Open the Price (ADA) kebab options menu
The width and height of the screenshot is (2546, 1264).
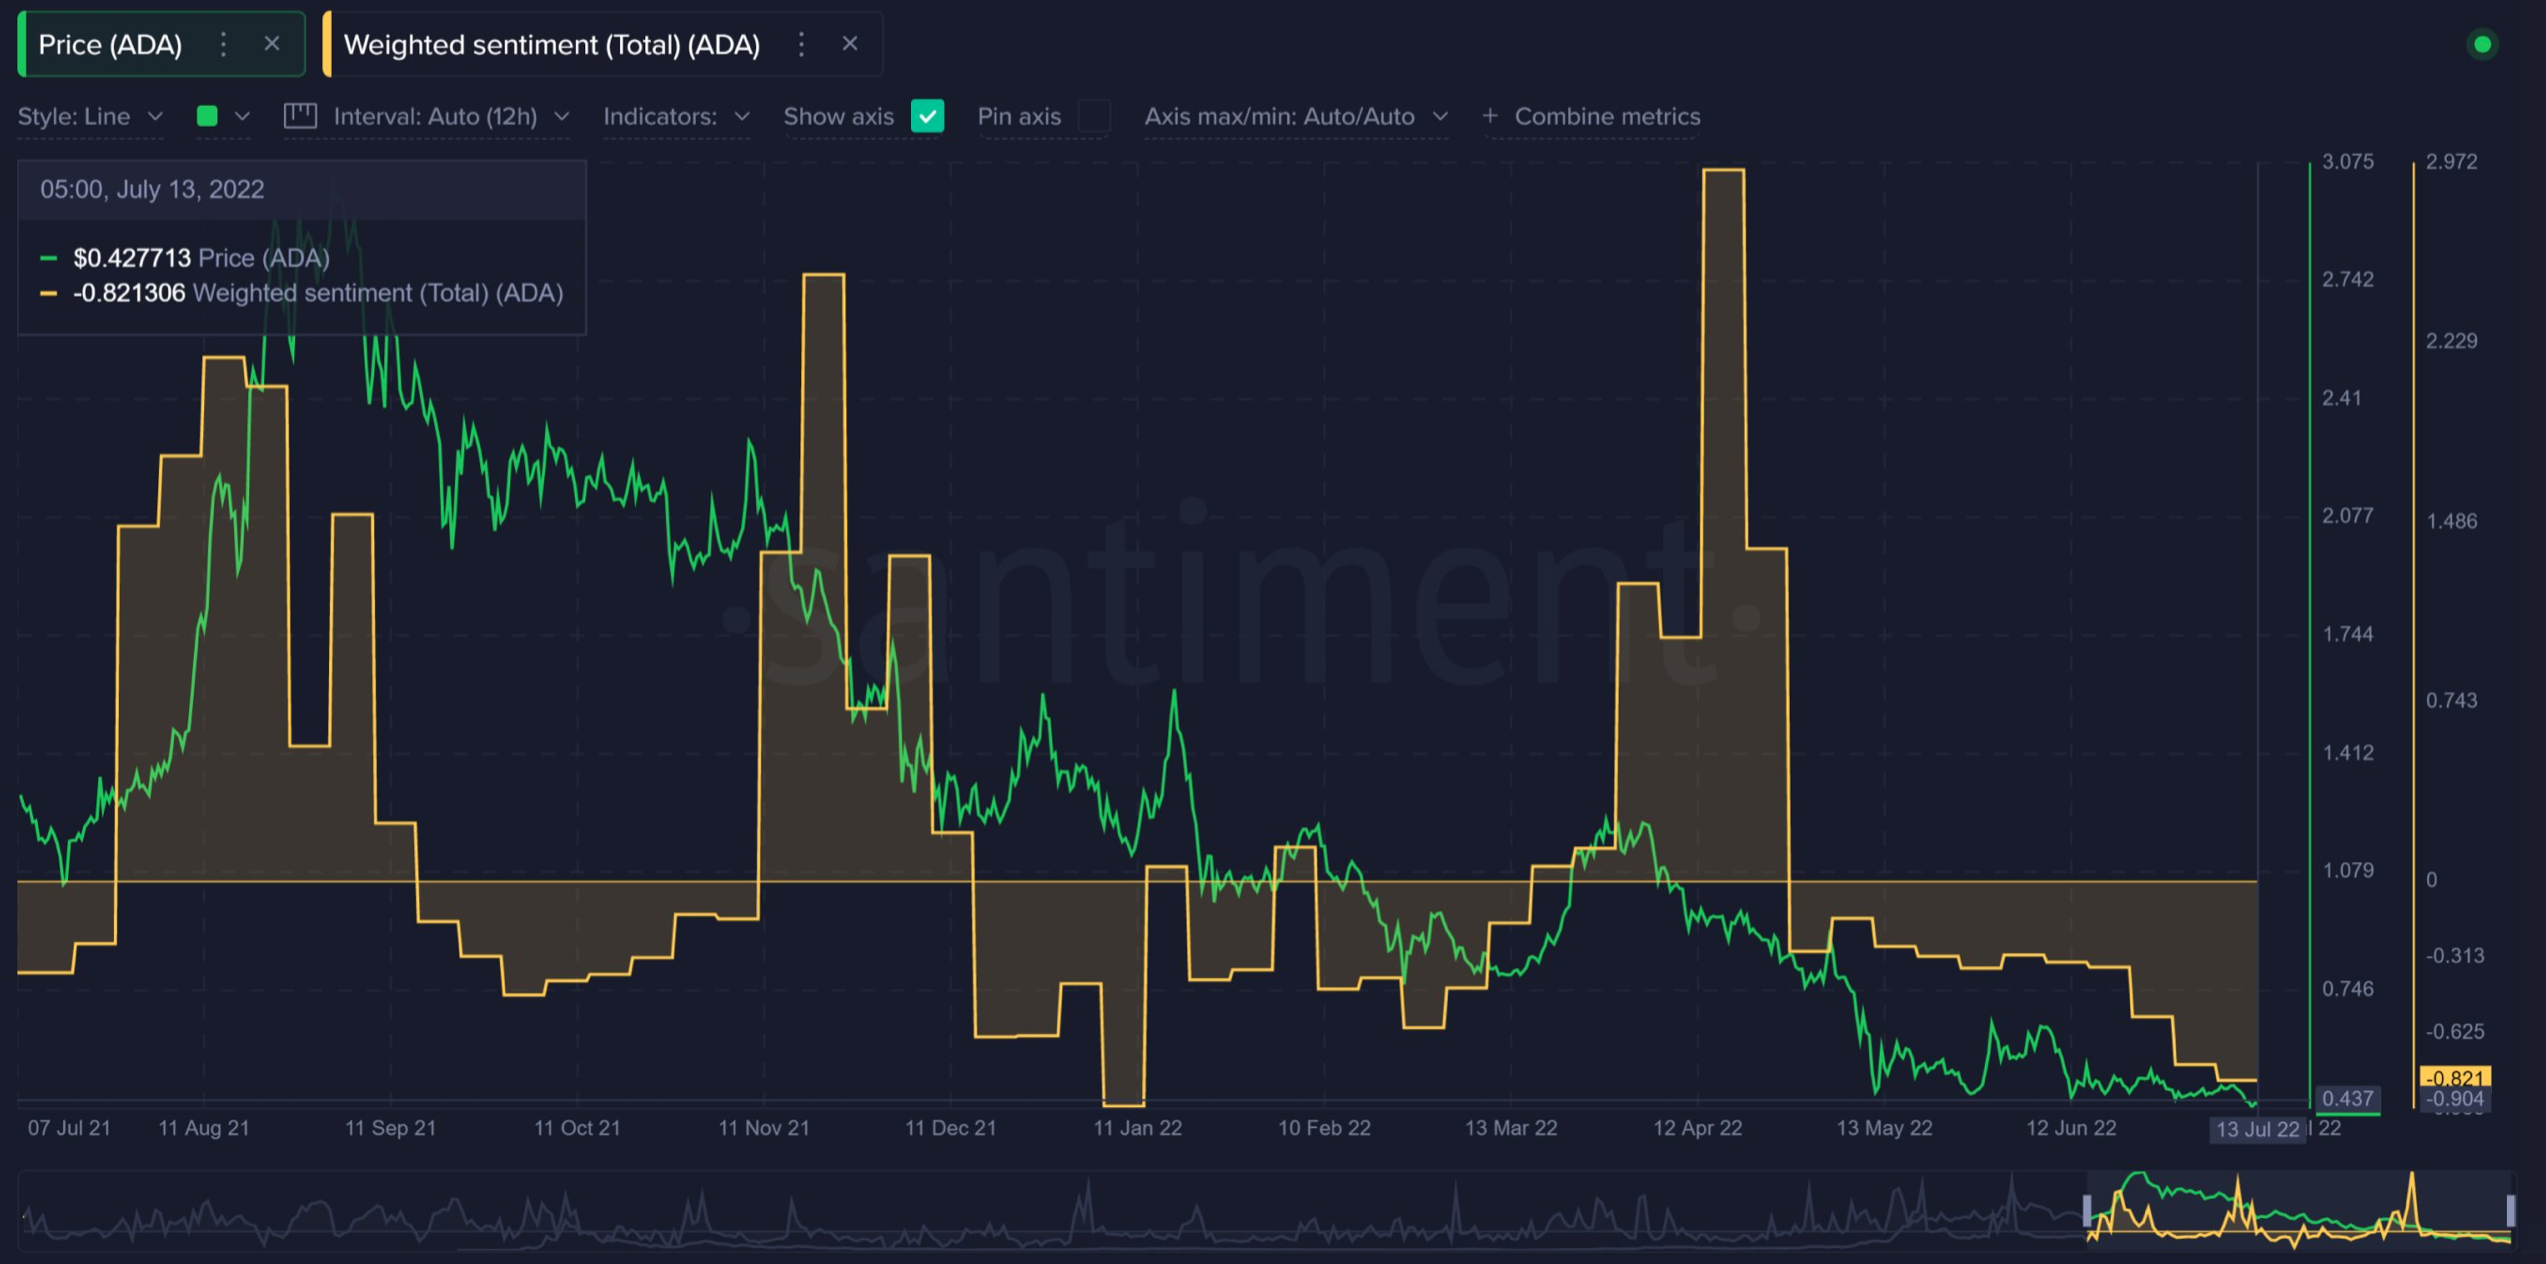tap(222, 44)
